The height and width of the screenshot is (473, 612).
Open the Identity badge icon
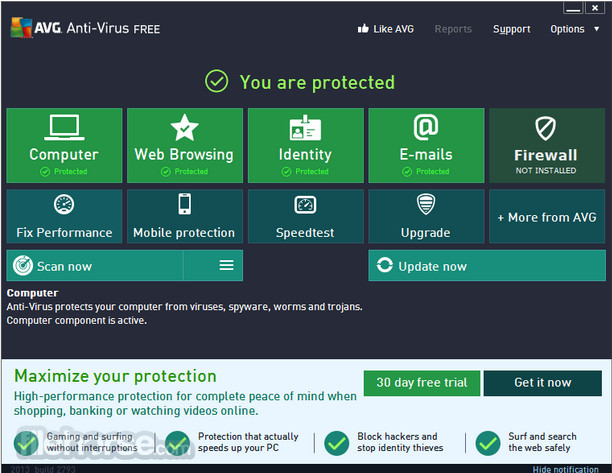(x=305, y=128)
